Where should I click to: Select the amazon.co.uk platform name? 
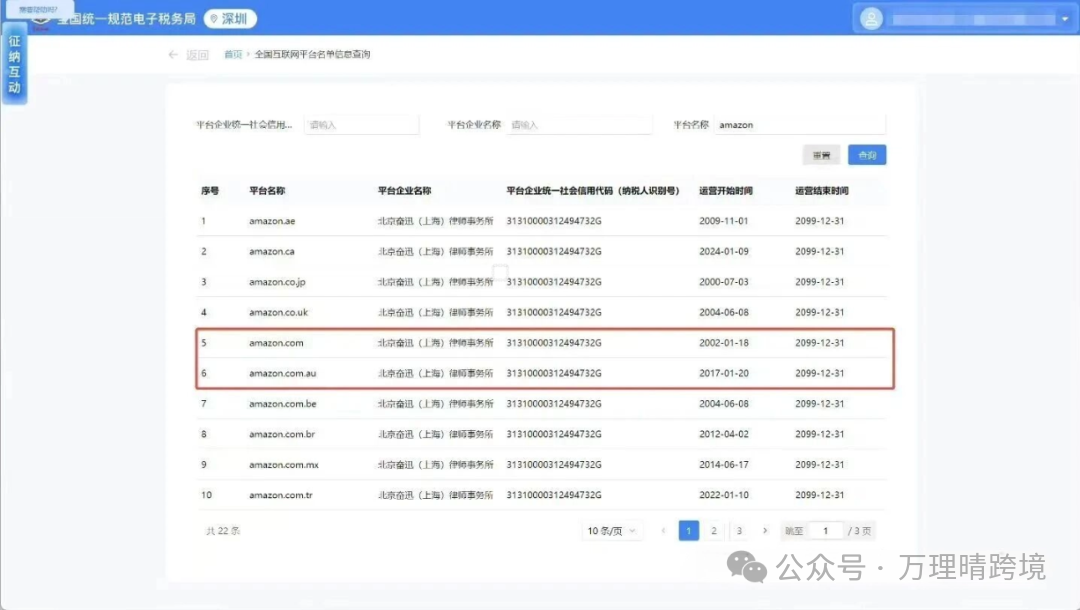[278, 312]
